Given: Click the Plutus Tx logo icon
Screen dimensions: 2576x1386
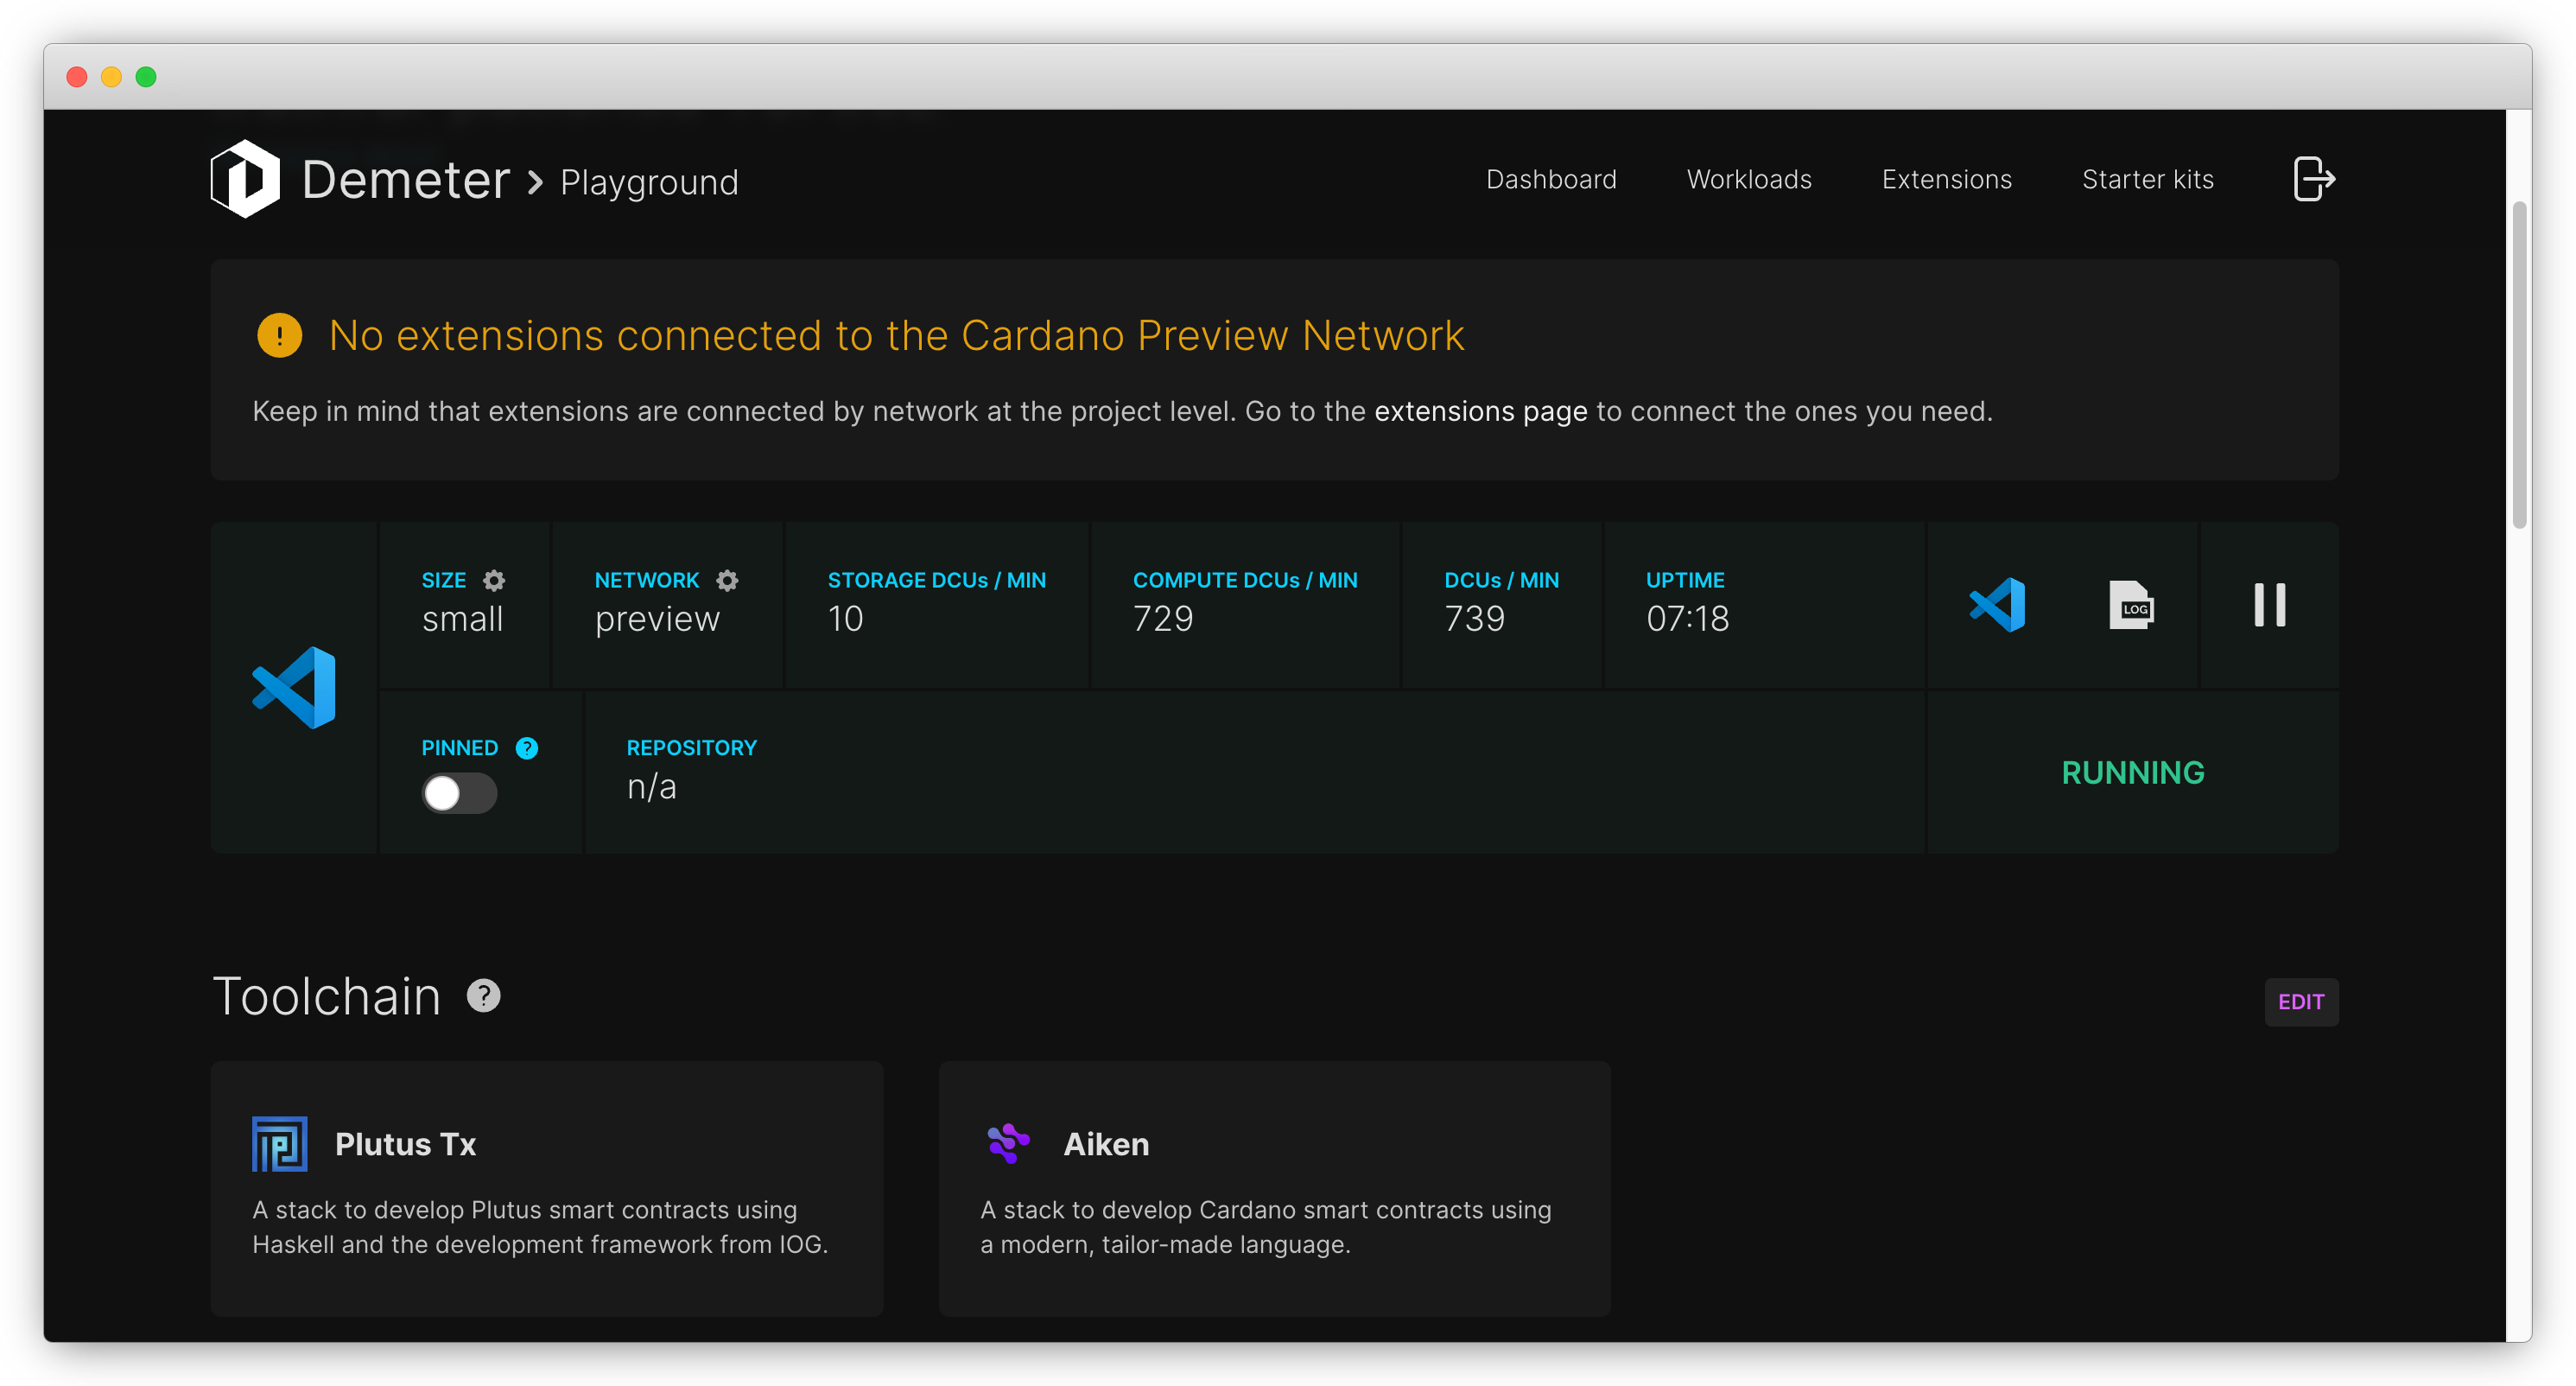Looking at the screenshot, I should 279,1144.
